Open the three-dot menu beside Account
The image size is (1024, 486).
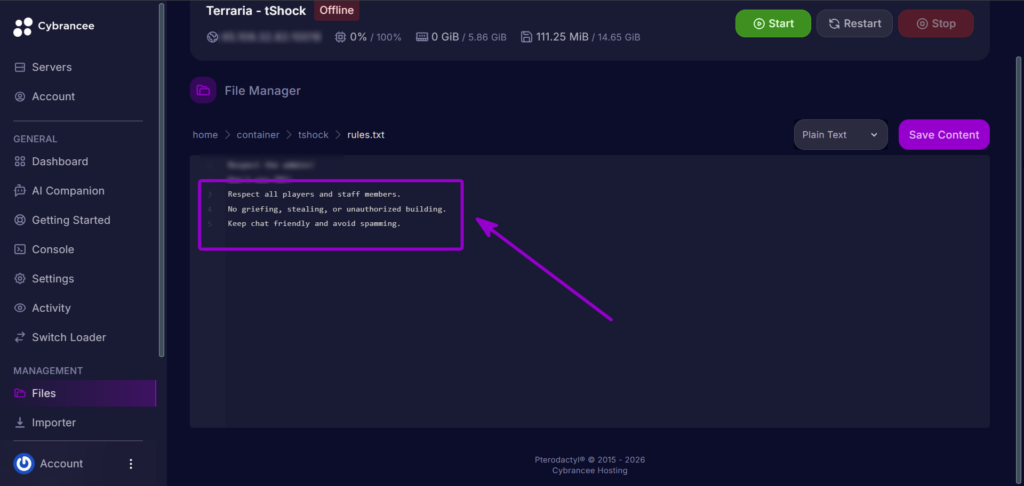(x=131, y=464)
